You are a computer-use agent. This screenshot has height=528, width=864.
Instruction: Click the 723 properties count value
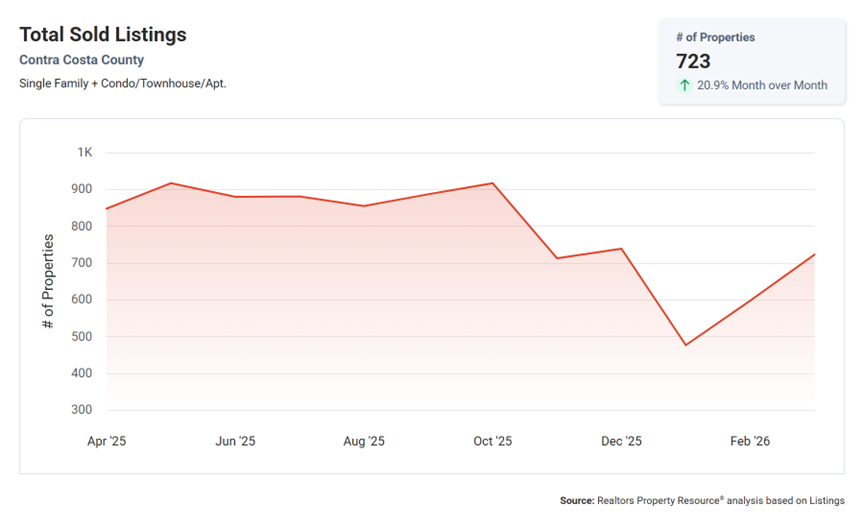pyautogui.click(x=693, y=61)
